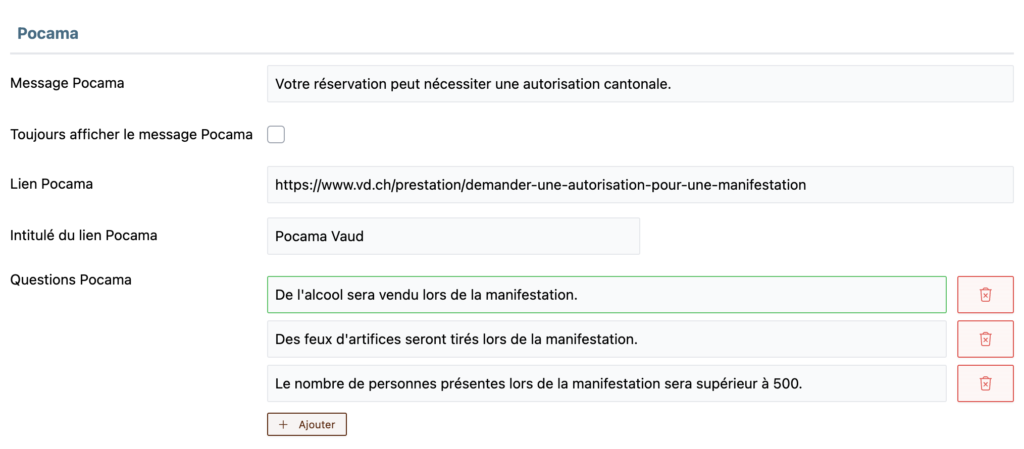This screenshot has width=1024, height=449.
Task: Click the Pocama section heading
Action: [48, 34]
